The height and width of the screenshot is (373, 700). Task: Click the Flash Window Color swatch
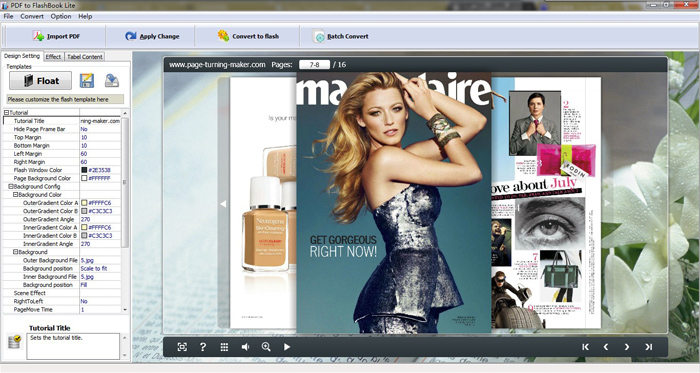coord(84,170)
